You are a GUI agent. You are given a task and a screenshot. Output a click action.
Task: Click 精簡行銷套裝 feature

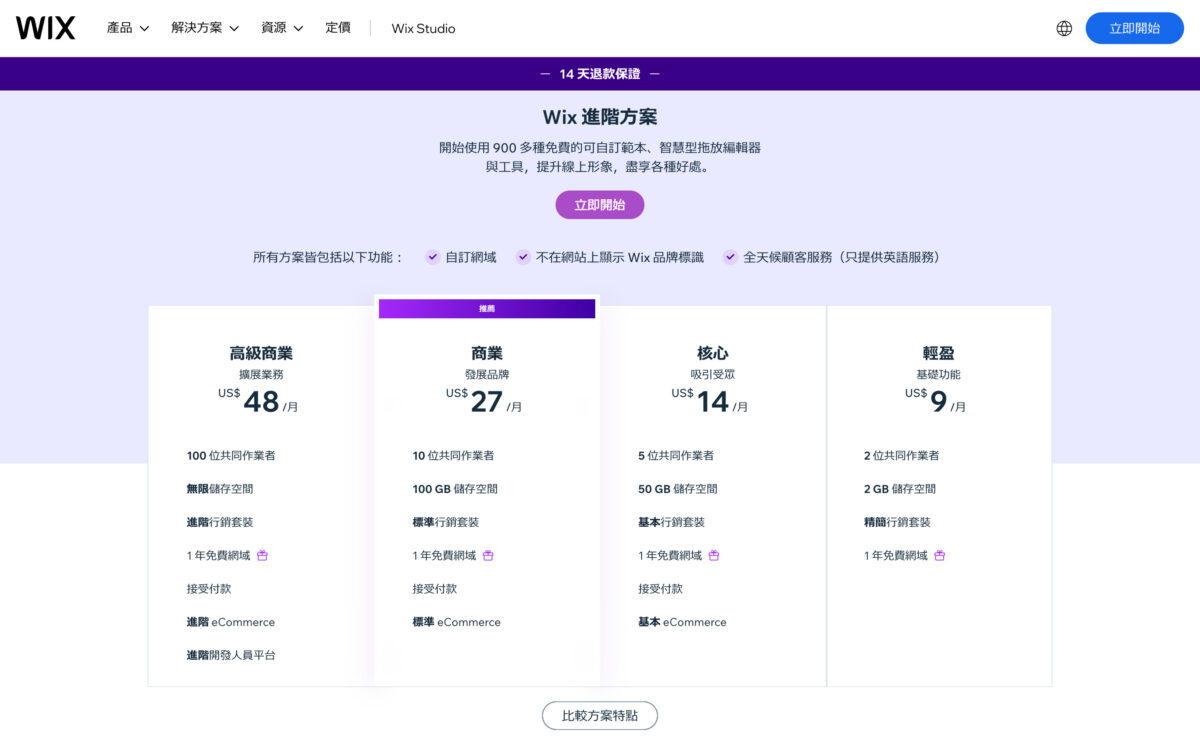tap(898, 522)
